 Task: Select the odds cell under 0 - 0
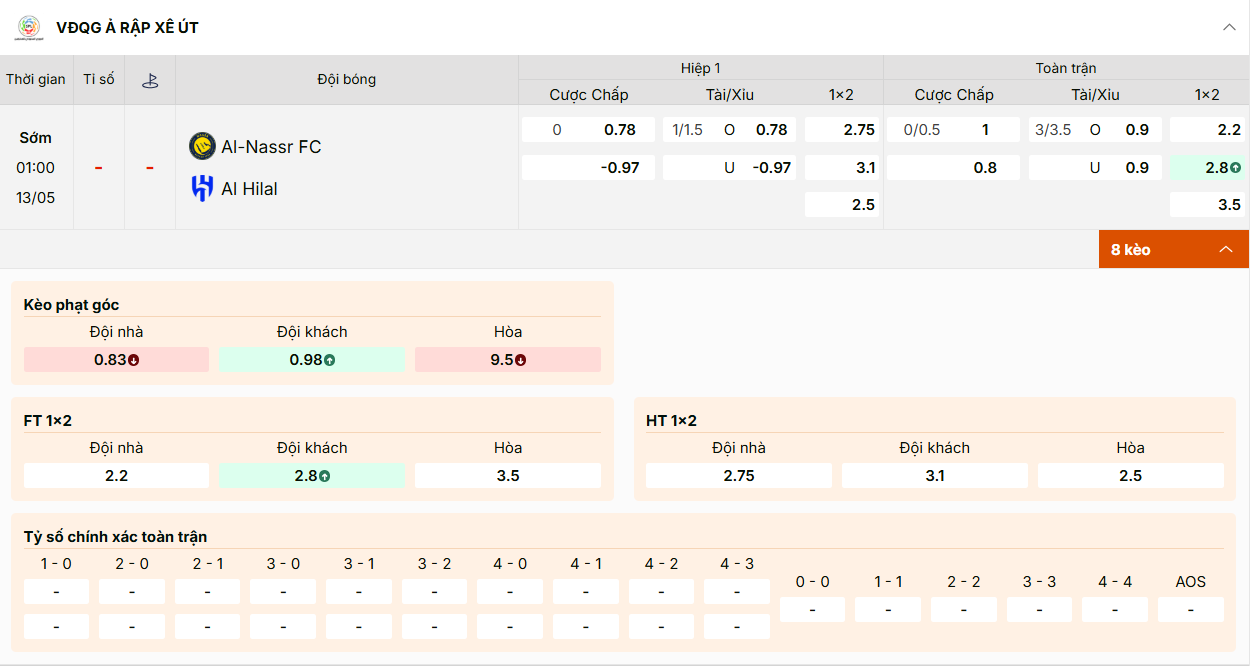(812, 610)
